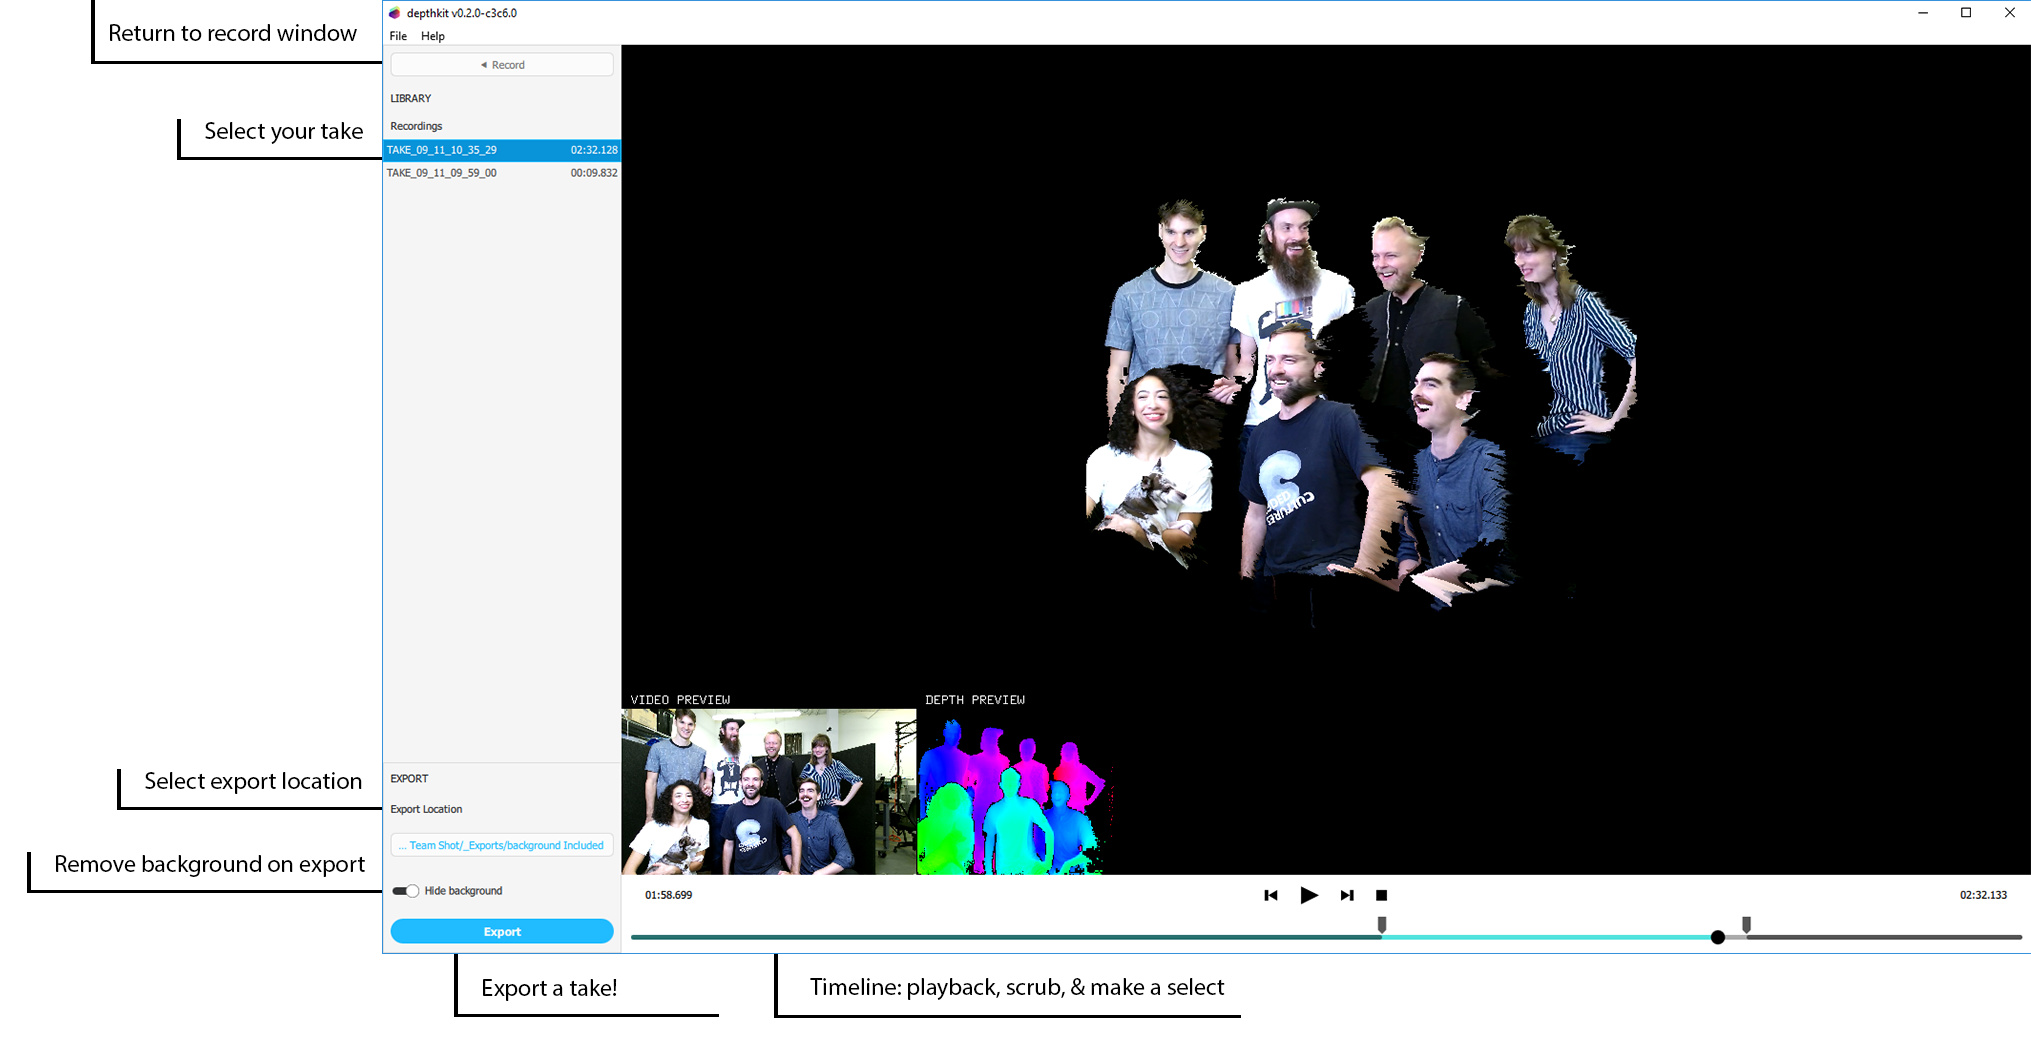The width and height of the screenshot is (2031, 1041).
Task: Click the export location path field
Action: point(502,845)
